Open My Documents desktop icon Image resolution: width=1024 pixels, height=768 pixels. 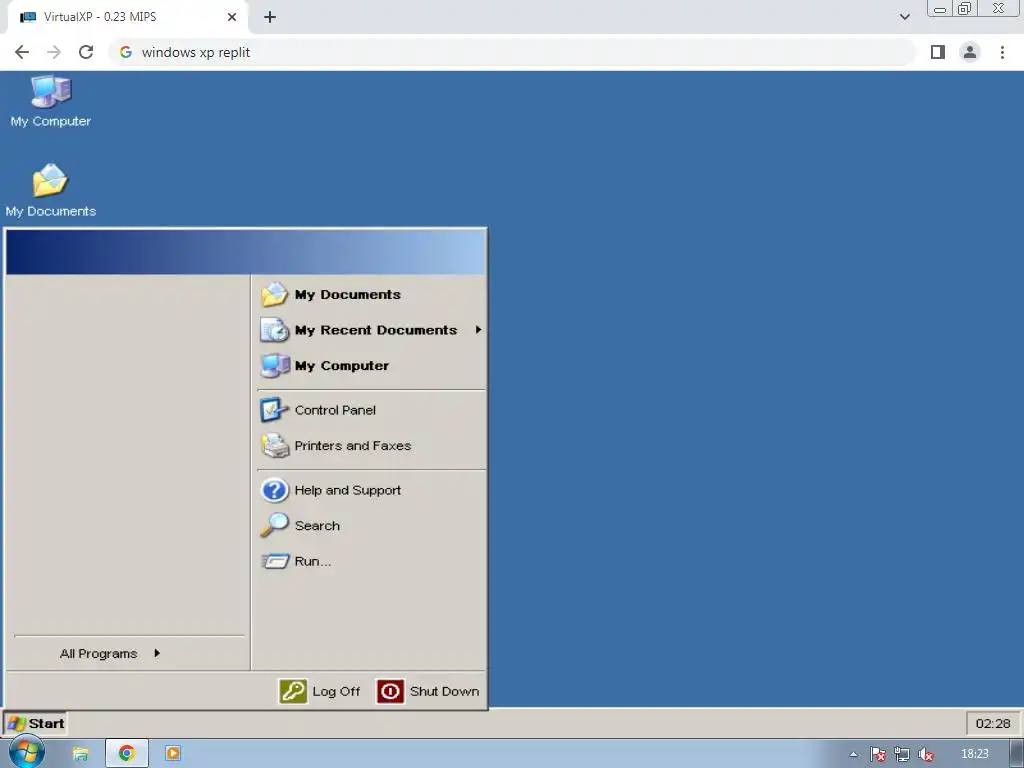coord(50,190)
